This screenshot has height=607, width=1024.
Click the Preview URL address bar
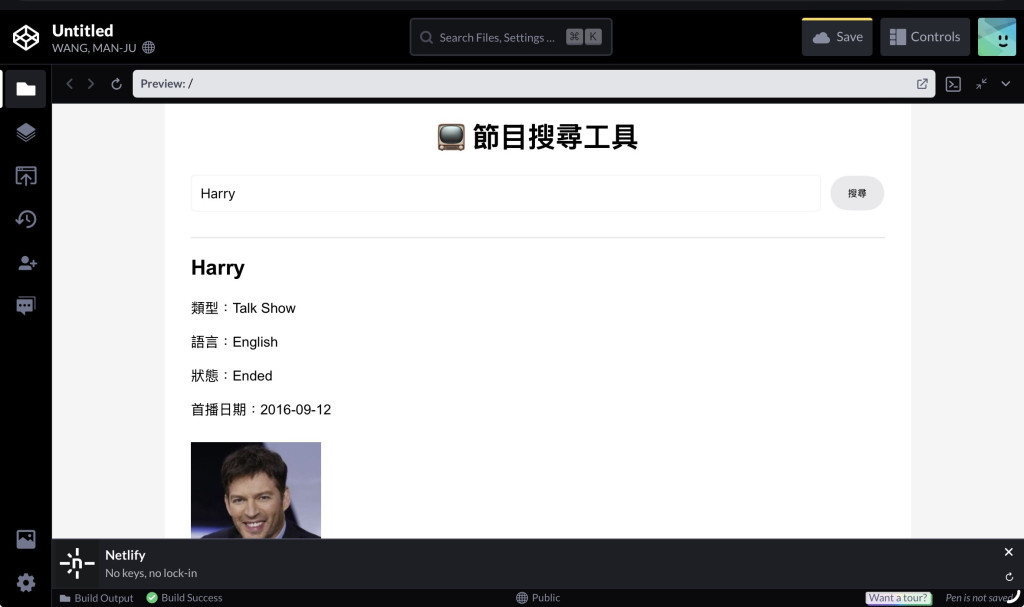pyautogui.click(x=534, y=84)
